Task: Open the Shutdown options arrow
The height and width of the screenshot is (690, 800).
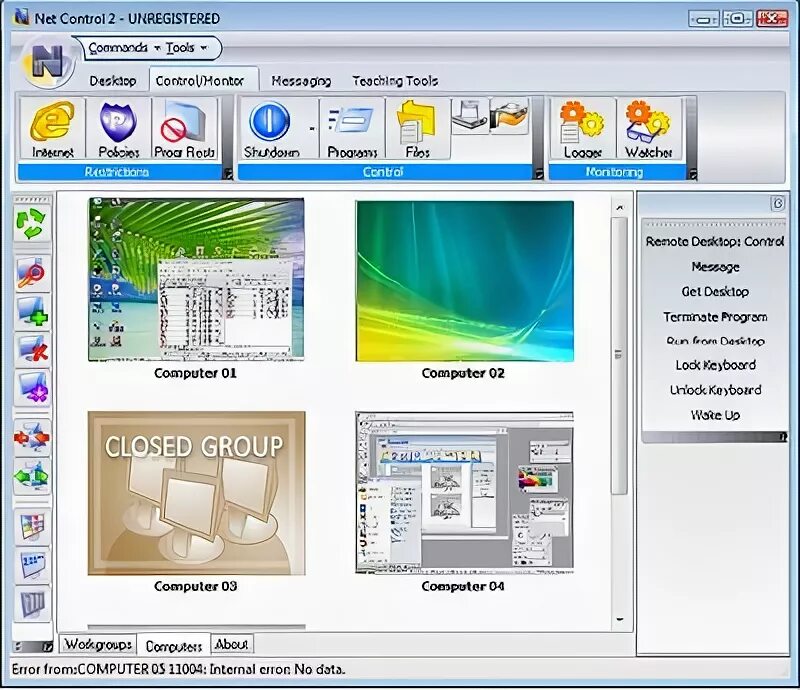Action: tap(312, 129)
